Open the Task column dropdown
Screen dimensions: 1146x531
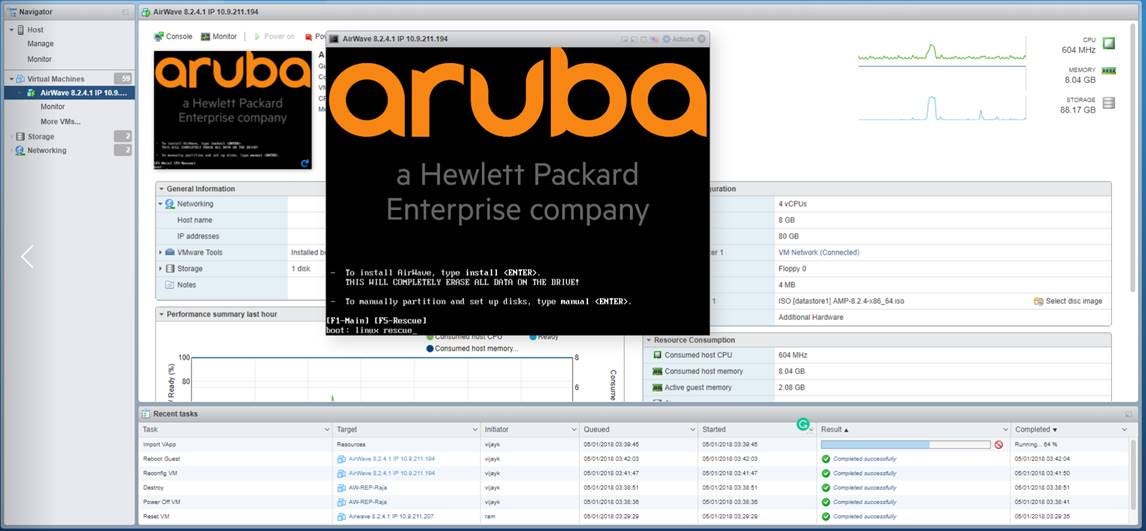(327, 430)
